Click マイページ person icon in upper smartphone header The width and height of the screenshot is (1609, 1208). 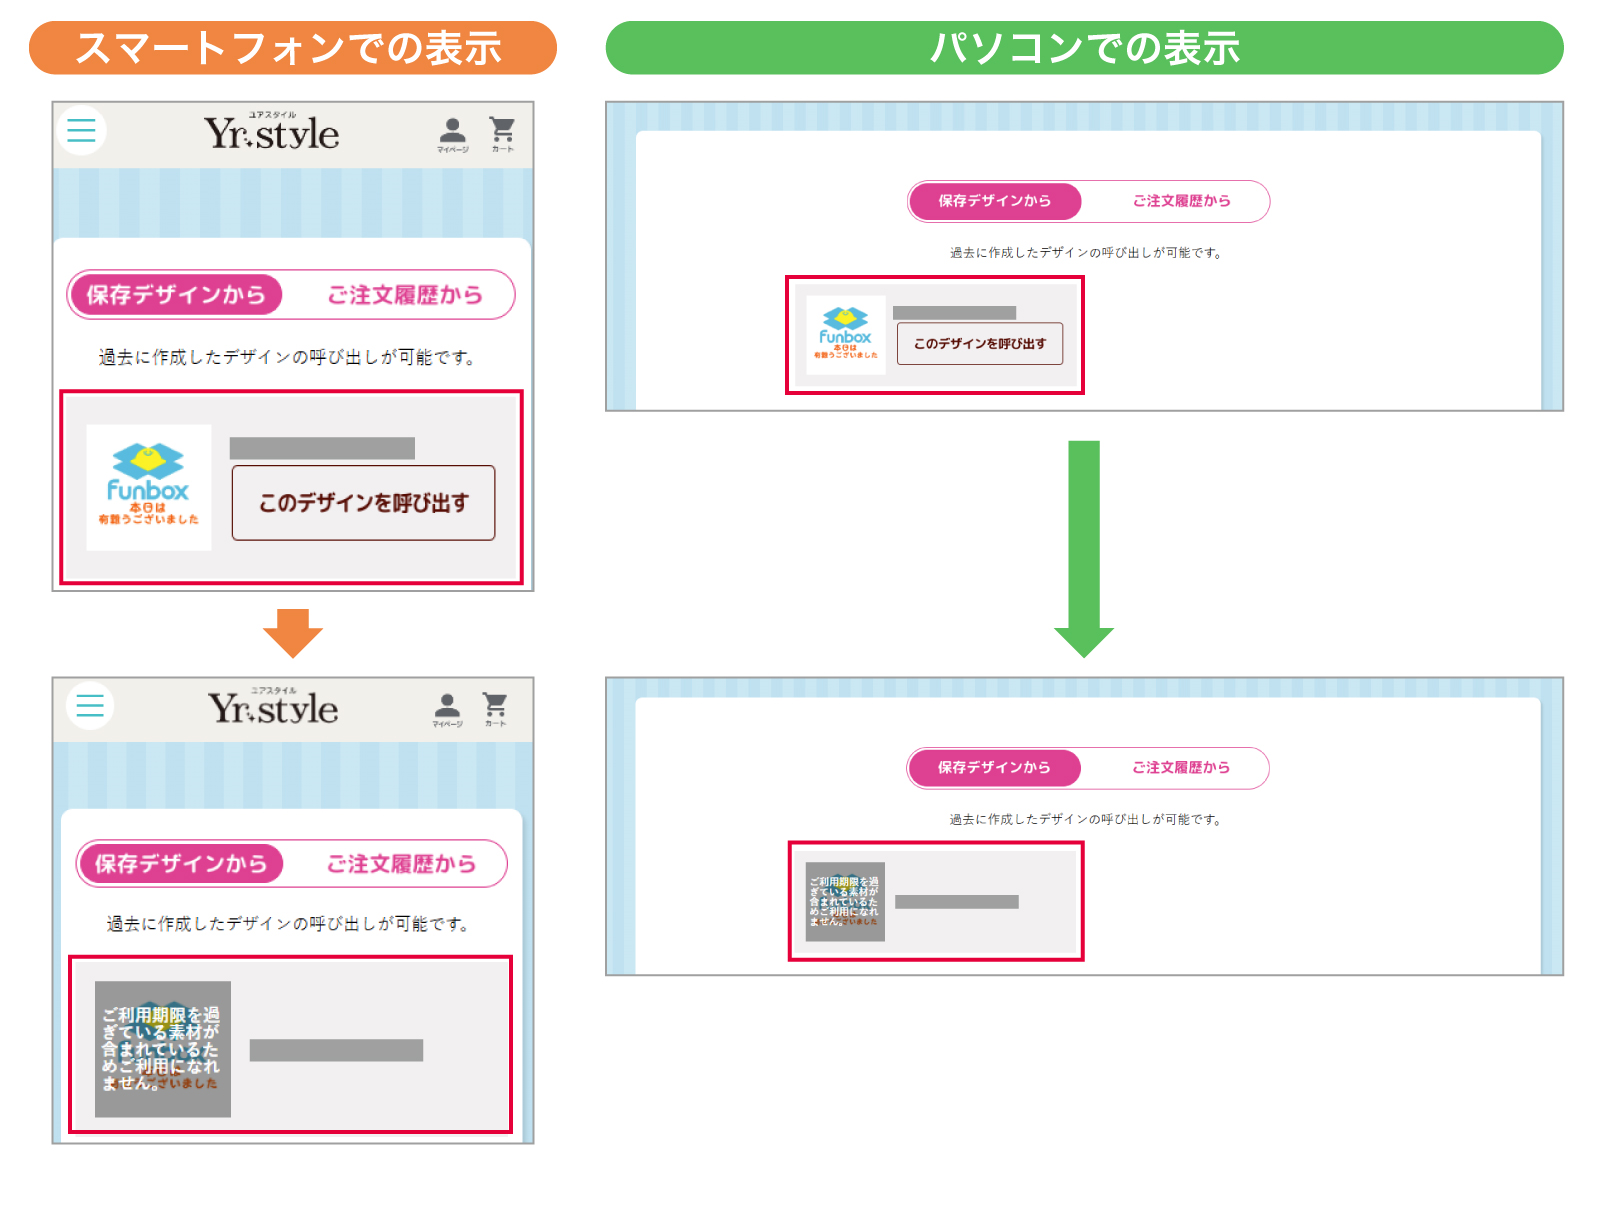pos(452,133)
